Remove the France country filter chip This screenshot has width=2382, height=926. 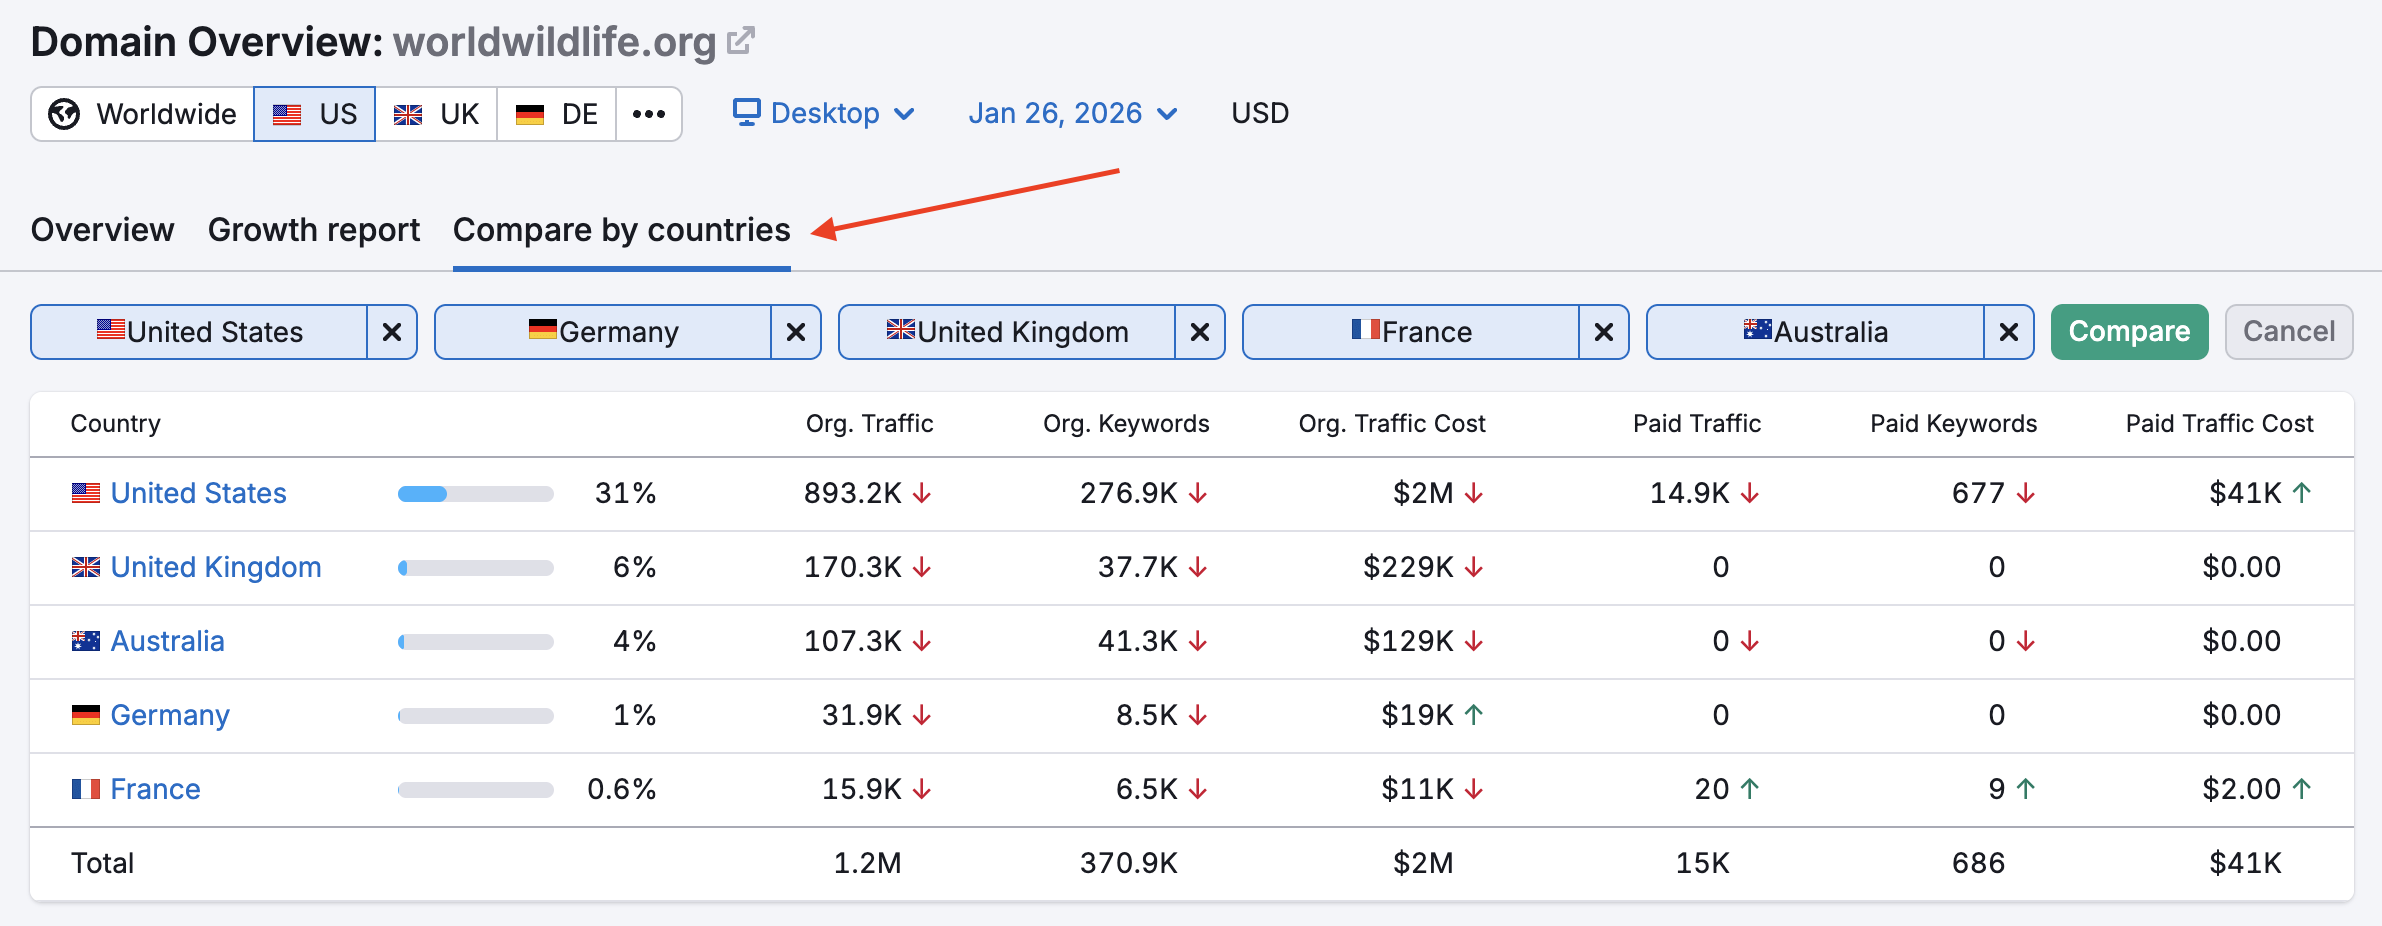[x=1604, y=331]
